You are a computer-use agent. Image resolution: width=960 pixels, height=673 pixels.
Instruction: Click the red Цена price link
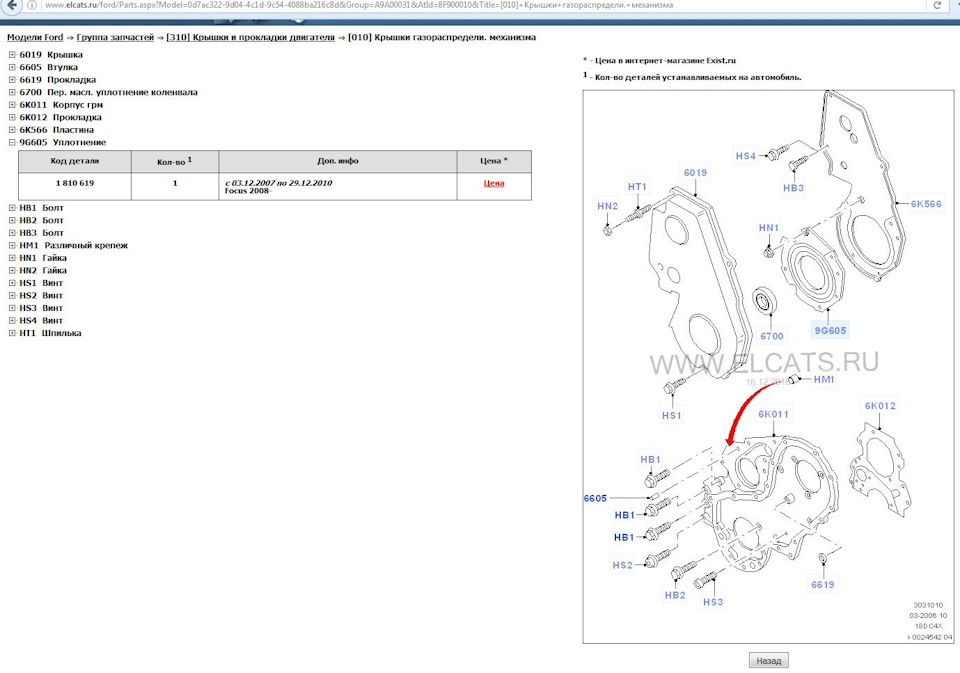(493, 184)
